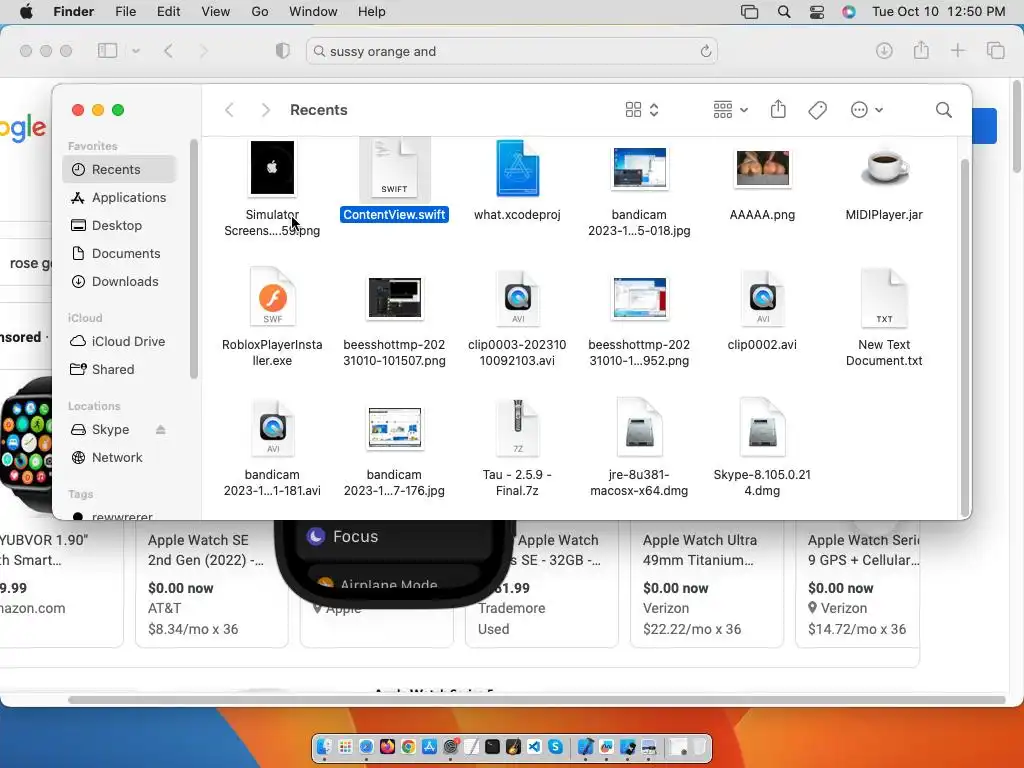Go forward in Finder window
The height and width of the screenshot is (768, 1024).
coord(265,110)
